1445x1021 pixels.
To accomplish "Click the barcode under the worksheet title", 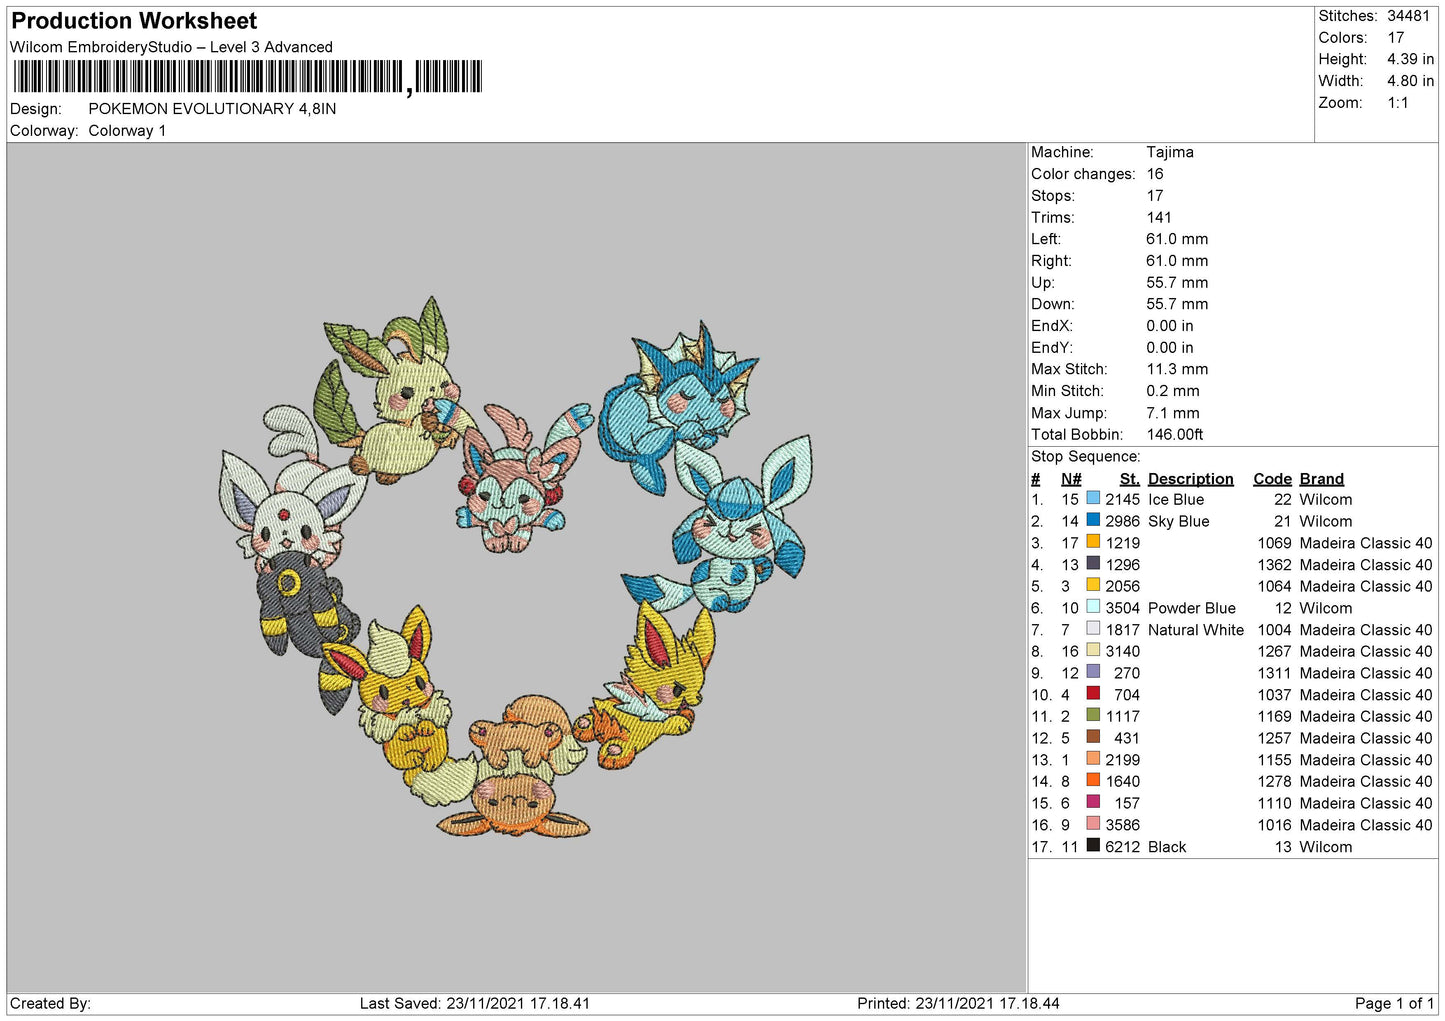I will 247,77.
